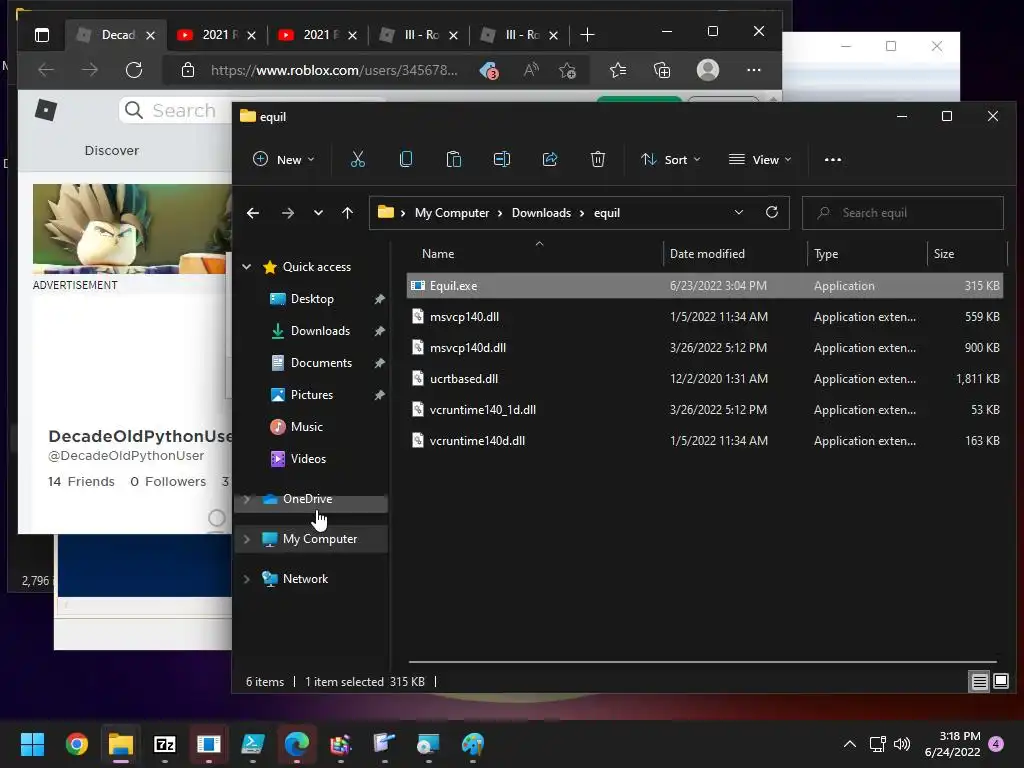Collapse the Quick access tree node

pos(247,266)
